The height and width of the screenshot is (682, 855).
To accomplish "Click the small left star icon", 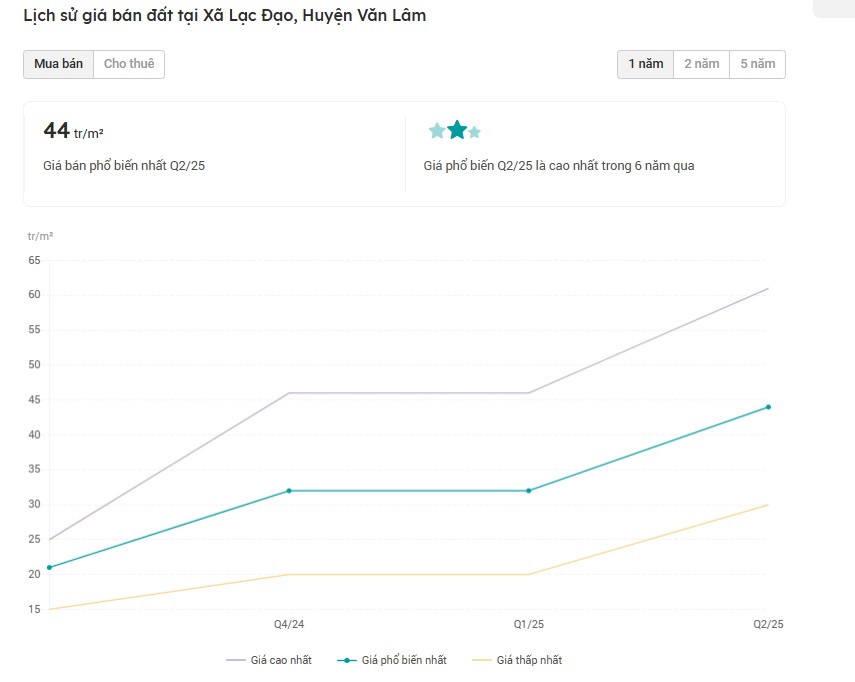I will [x=437, y=131].
